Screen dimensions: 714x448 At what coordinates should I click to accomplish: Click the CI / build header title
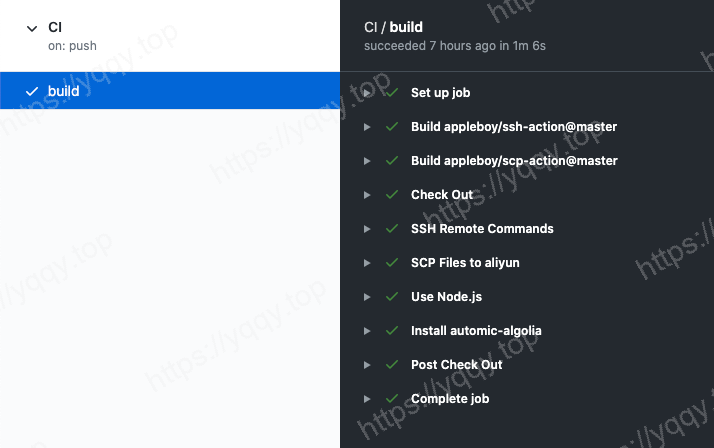click(393, 27)
